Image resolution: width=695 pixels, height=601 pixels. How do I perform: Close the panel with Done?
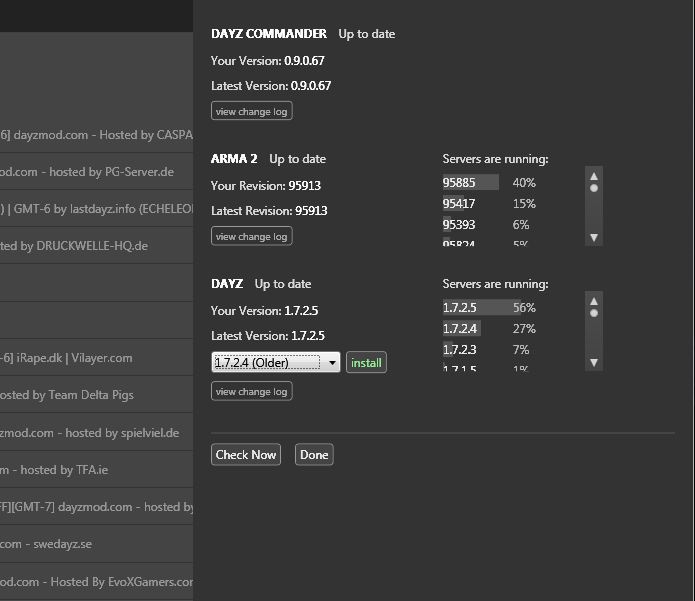pyautogui.click(x=314, y=455)
